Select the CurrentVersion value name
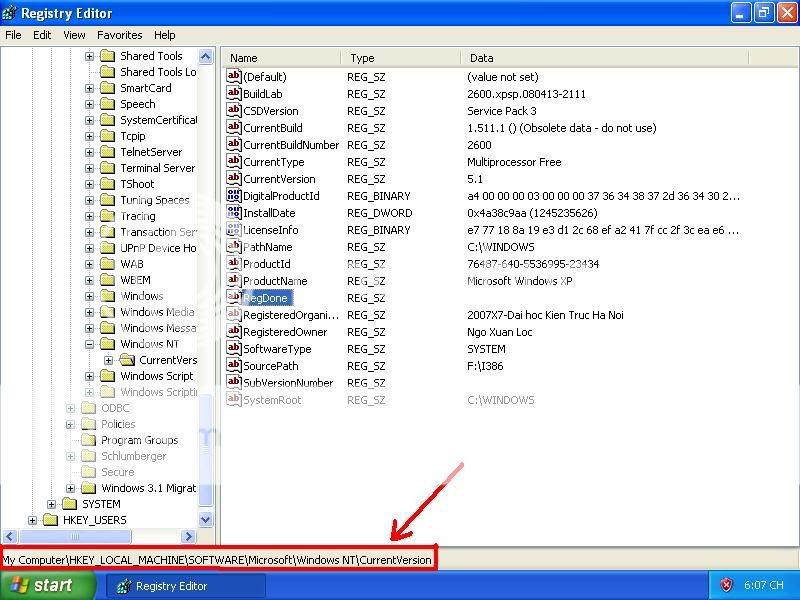Viewport: 800px width, 600px height. click(279, 179)
